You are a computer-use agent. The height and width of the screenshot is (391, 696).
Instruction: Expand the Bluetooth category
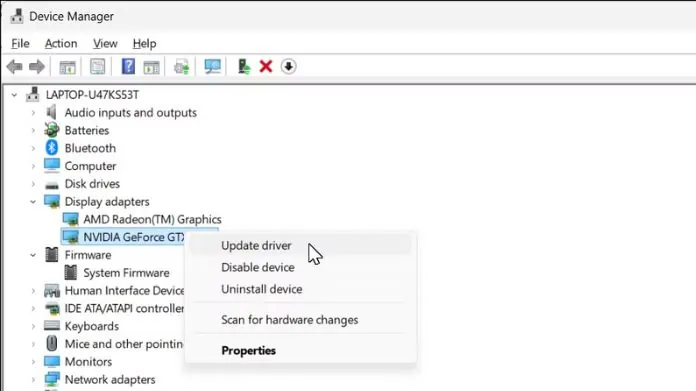[x=33, y=148]
